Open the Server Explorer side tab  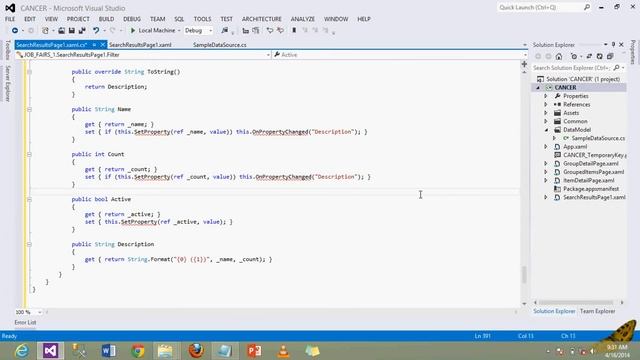point(7,83)
